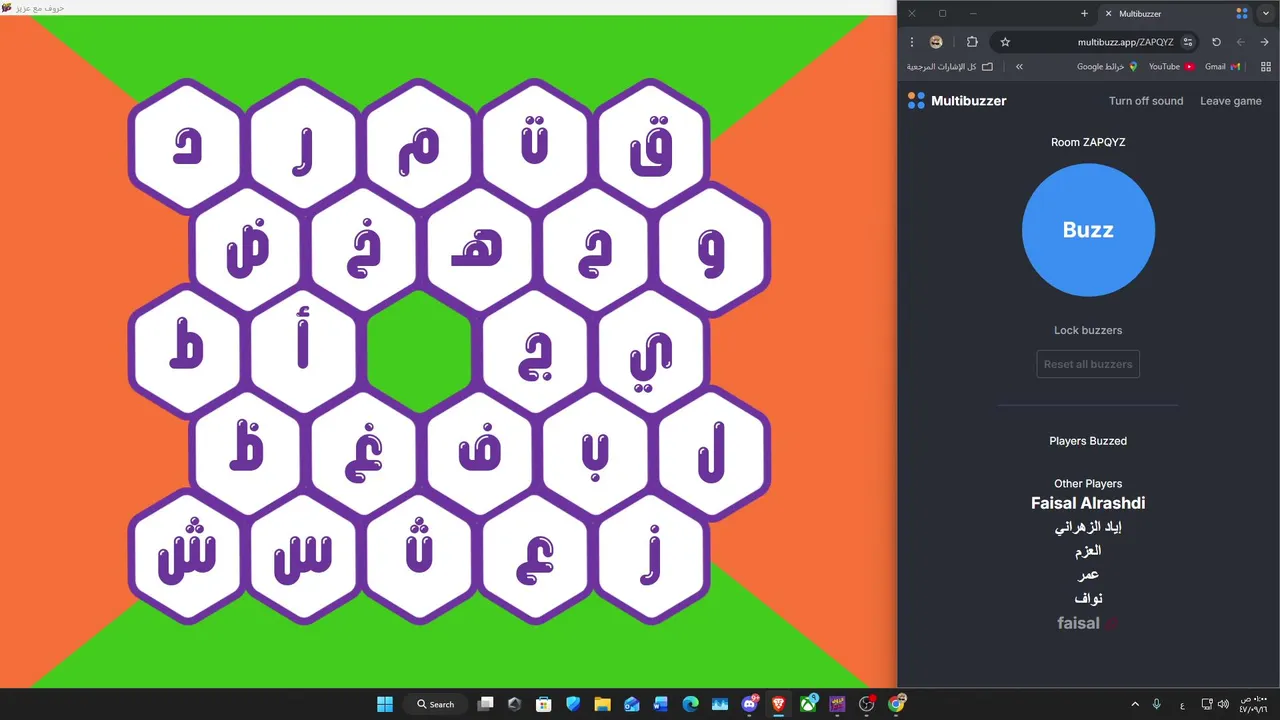1280x720 pixels.
Task: Open the all bookmarks folder
Action: [x=950, y=67]
